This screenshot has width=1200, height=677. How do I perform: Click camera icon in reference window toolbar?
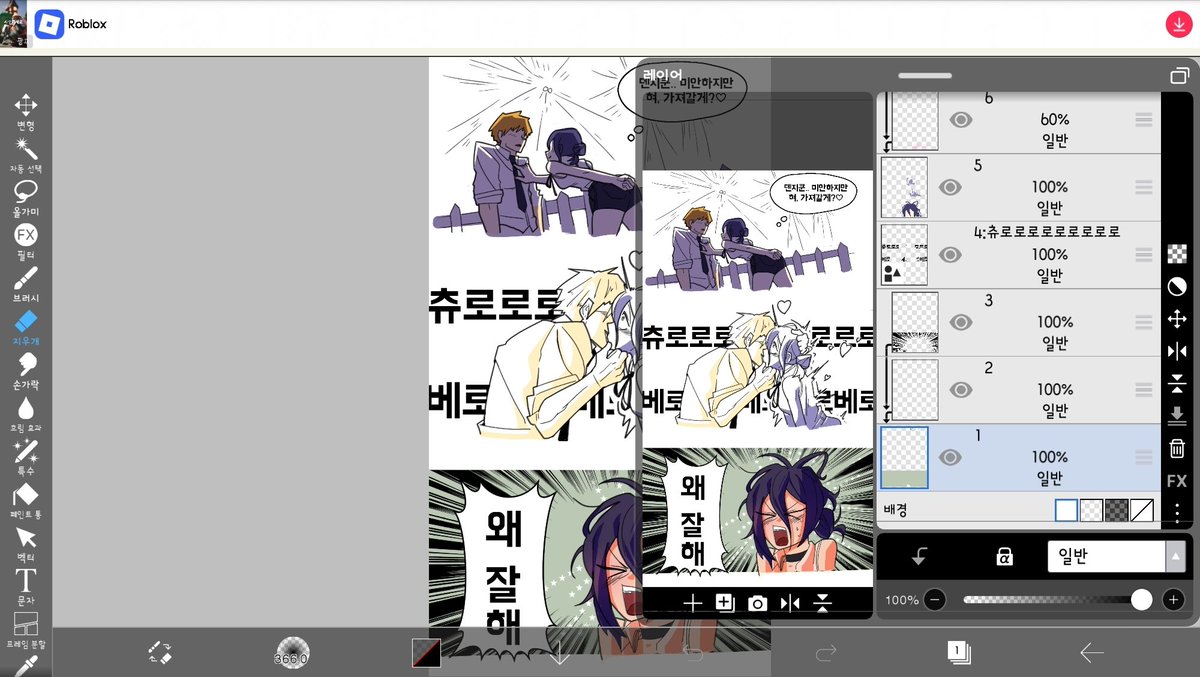(x=758, y=602)
